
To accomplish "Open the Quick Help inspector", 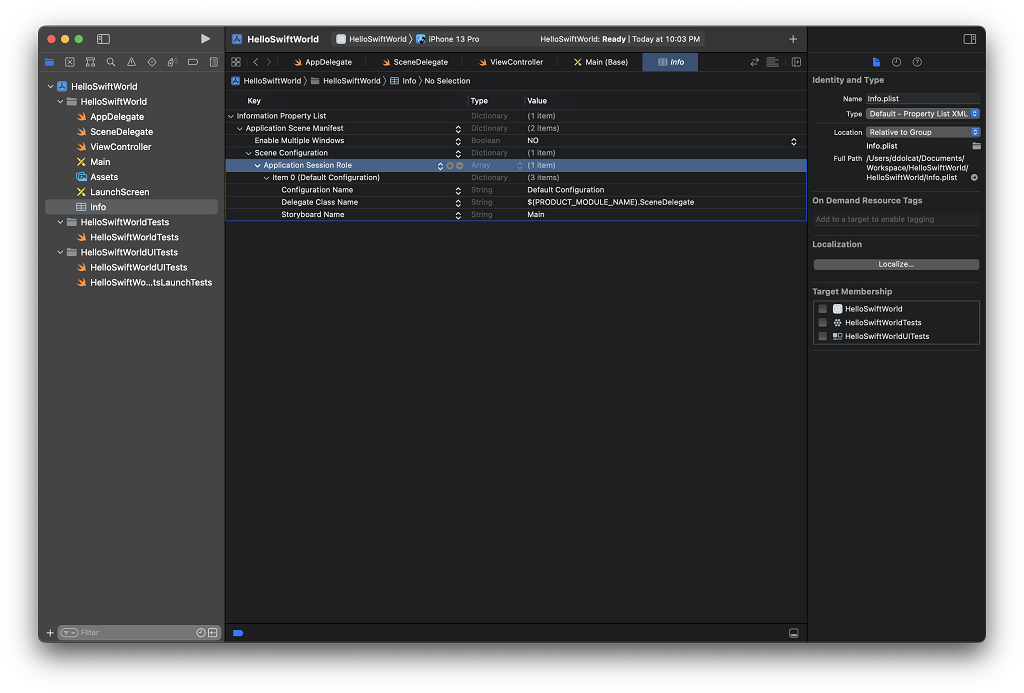I will click(917, 62).
